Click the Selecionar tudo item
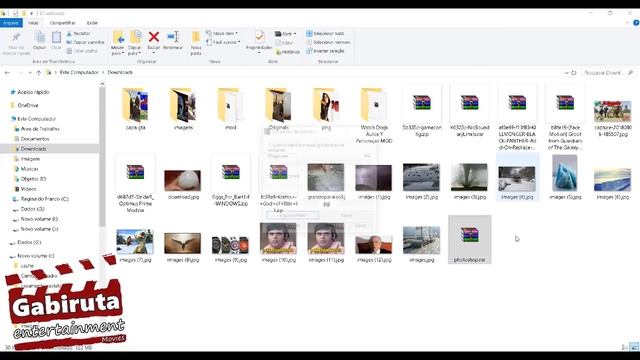Viewport: 640px width, 360px height. 325,33
